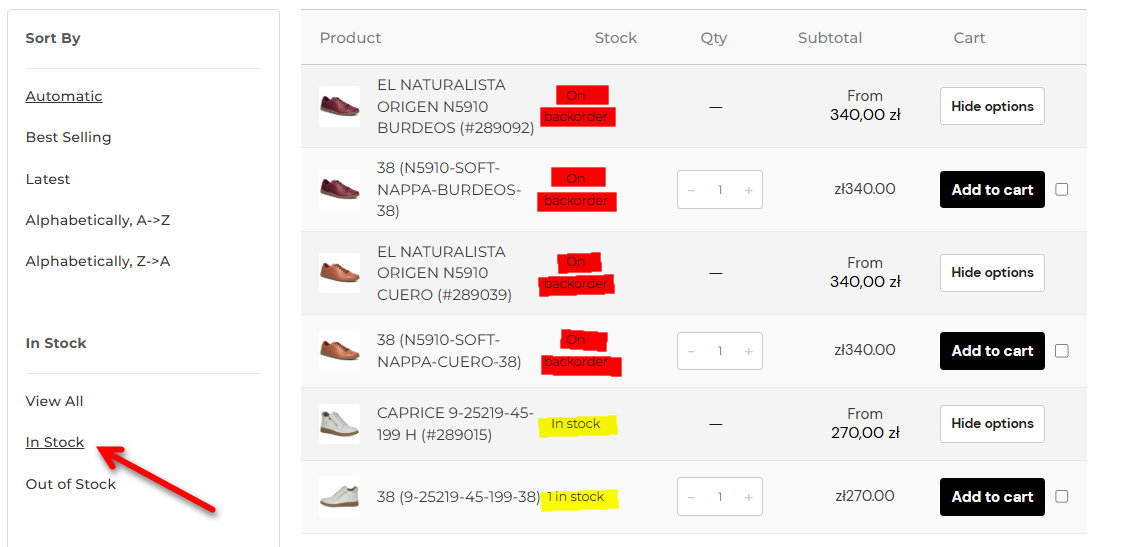Decrease quantity for Caprice size 38 variant
The height and width of the screenshot is (547, 1123).
point(692,497)
